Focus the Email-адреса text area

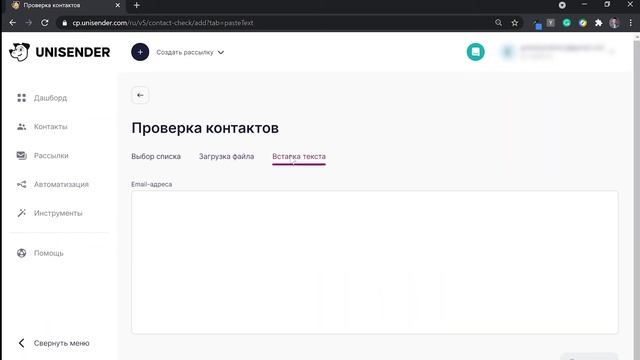click(x=375, y=262)
